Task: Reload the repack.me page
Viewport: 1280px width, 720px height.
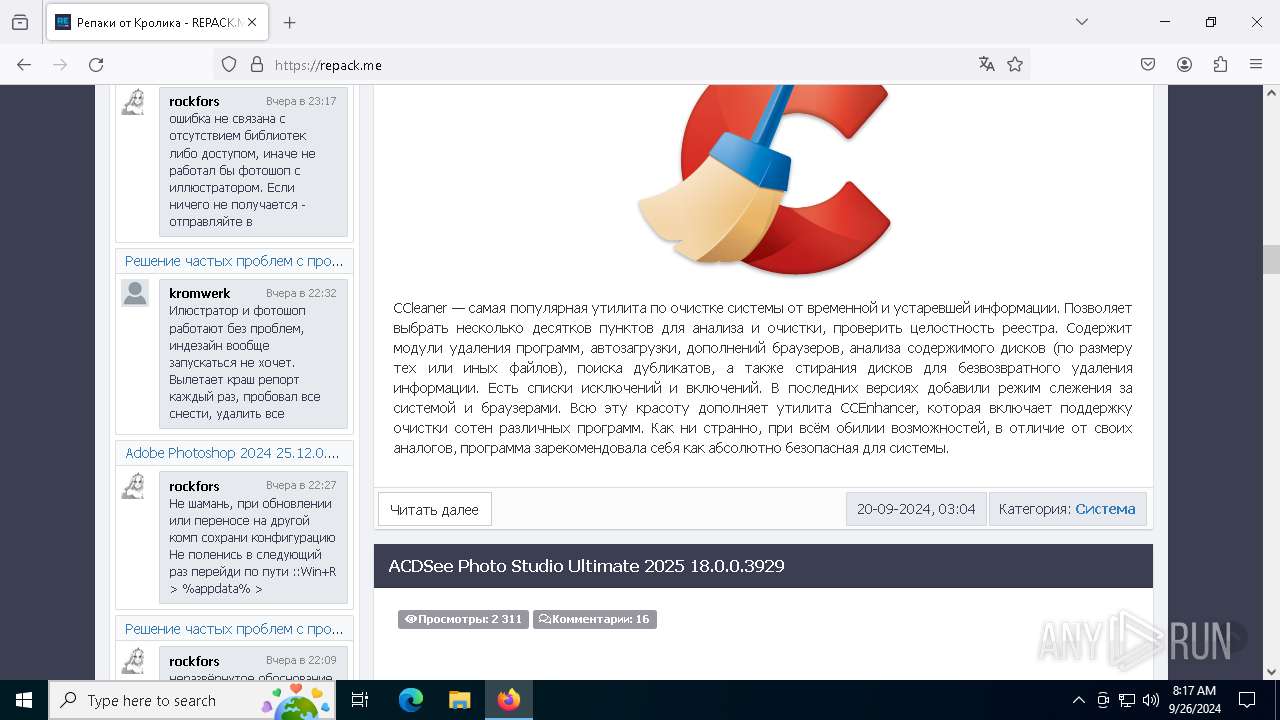Action: click(96, 64)
